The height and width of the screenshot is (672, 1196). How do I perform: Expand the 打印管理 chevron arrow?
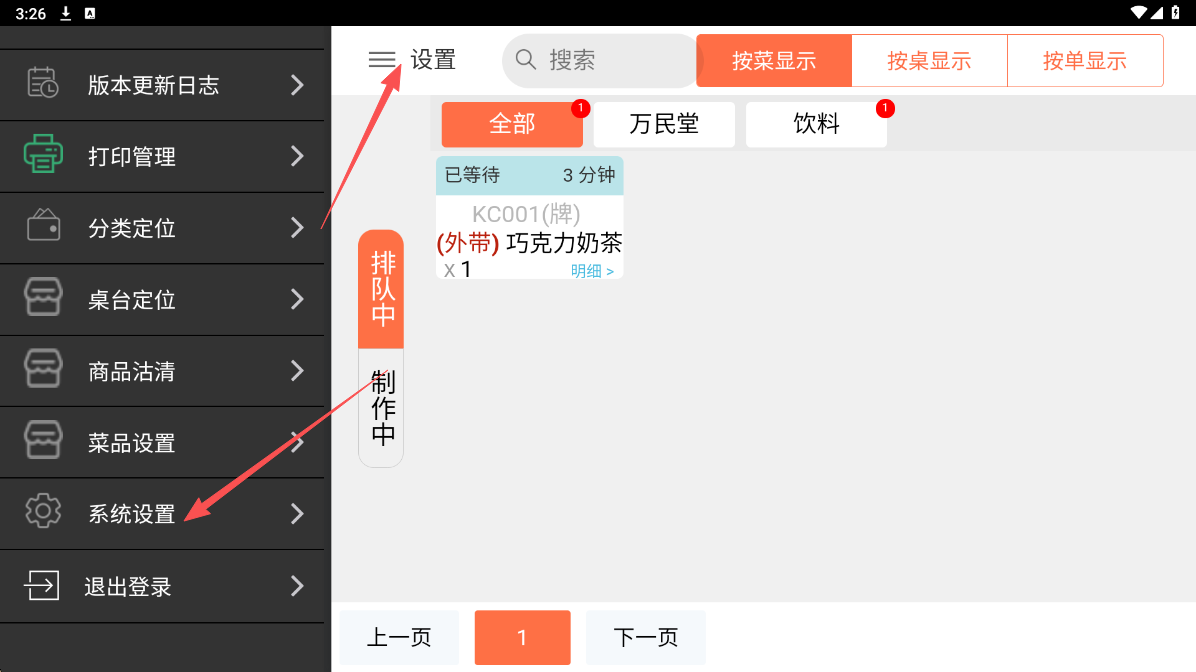(297, 156)
